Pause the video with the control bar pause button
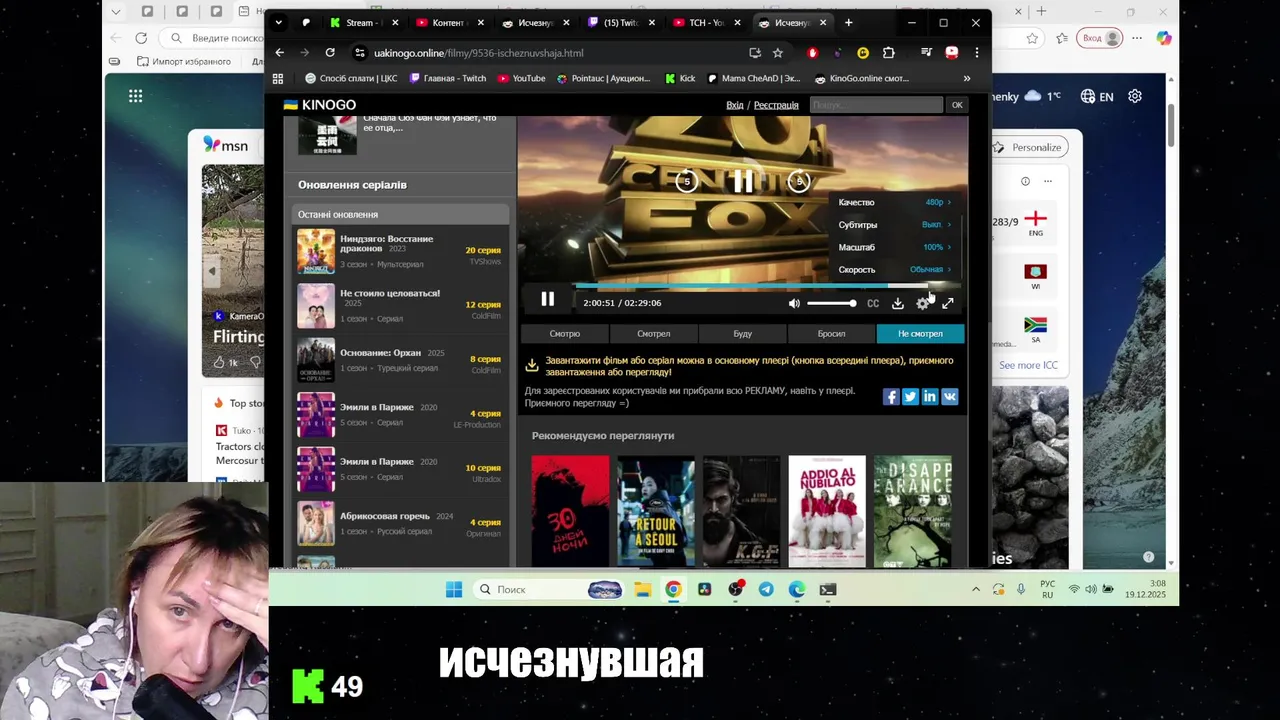The height and width of the screenshot is (720, 1280). [547, 299]
